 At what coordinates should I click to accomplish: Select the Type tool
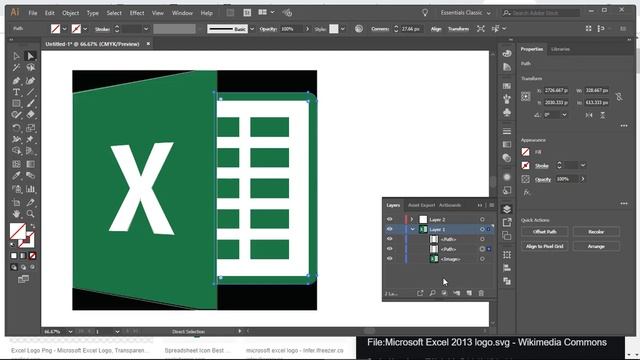[16, 92]
